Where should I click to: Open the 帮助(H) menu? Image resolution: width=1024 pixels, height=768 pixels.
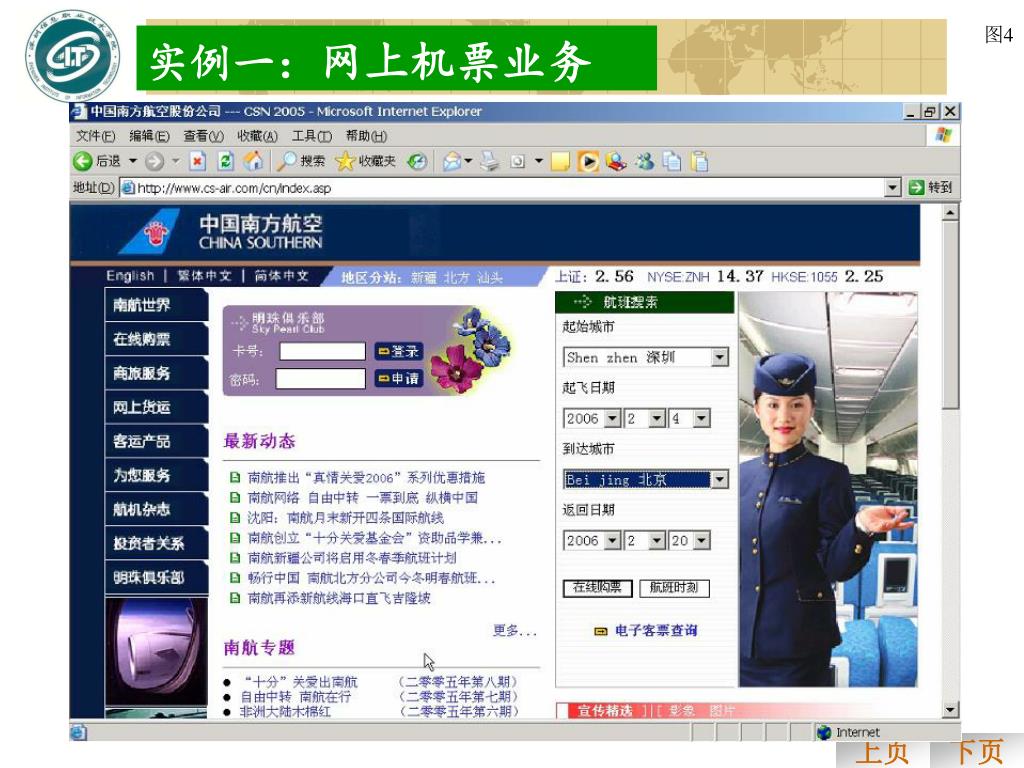point(366,136)
